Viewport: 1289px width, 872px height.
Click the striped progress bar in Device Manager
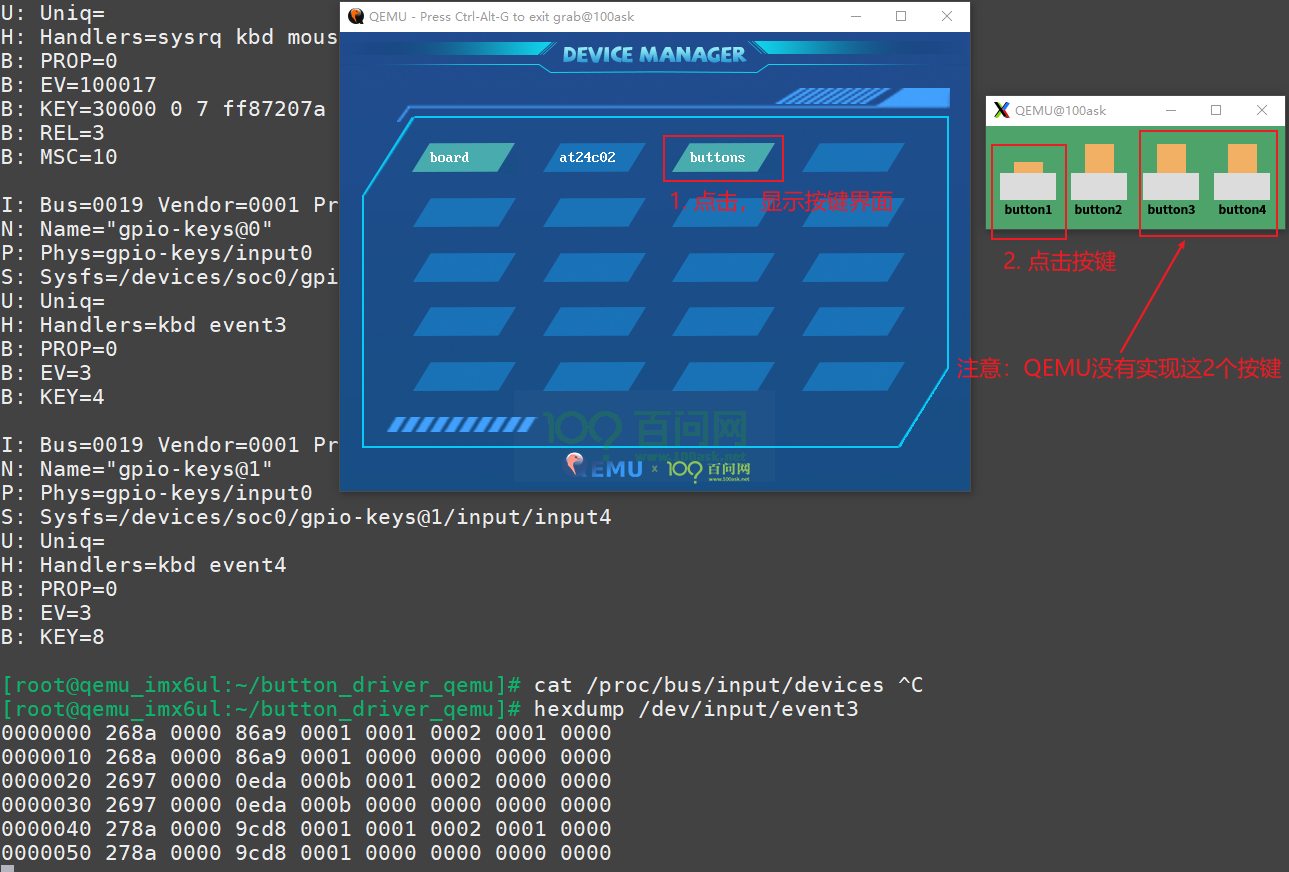click(x=461, y=425)
